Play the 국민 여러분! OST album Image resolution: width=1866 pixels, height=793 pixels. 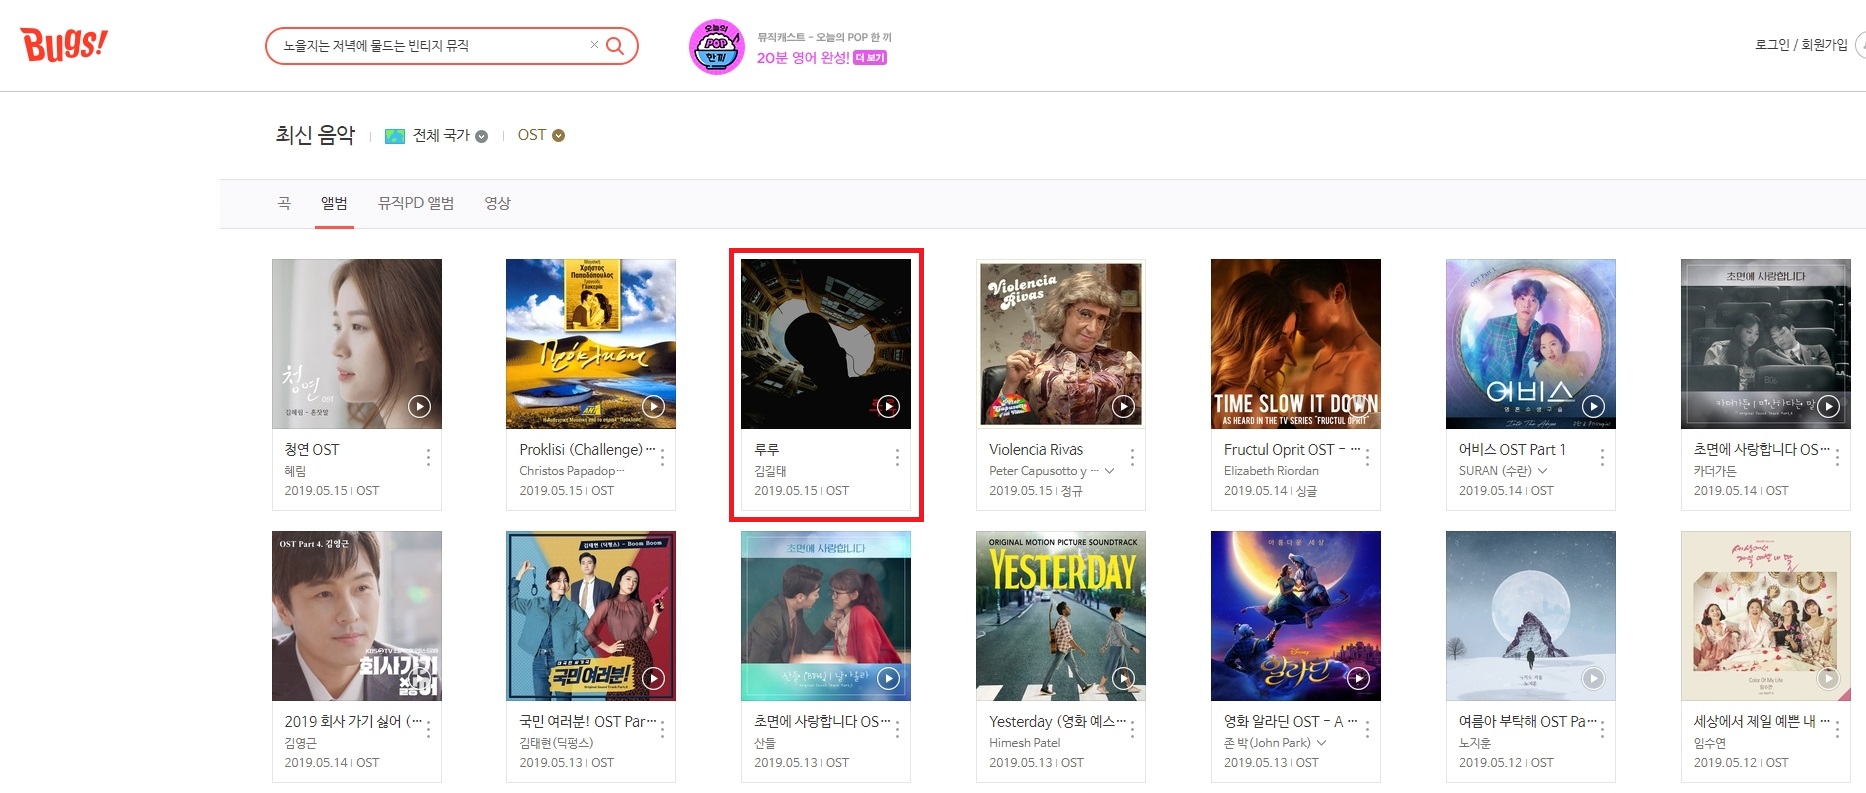coord(653,678)
